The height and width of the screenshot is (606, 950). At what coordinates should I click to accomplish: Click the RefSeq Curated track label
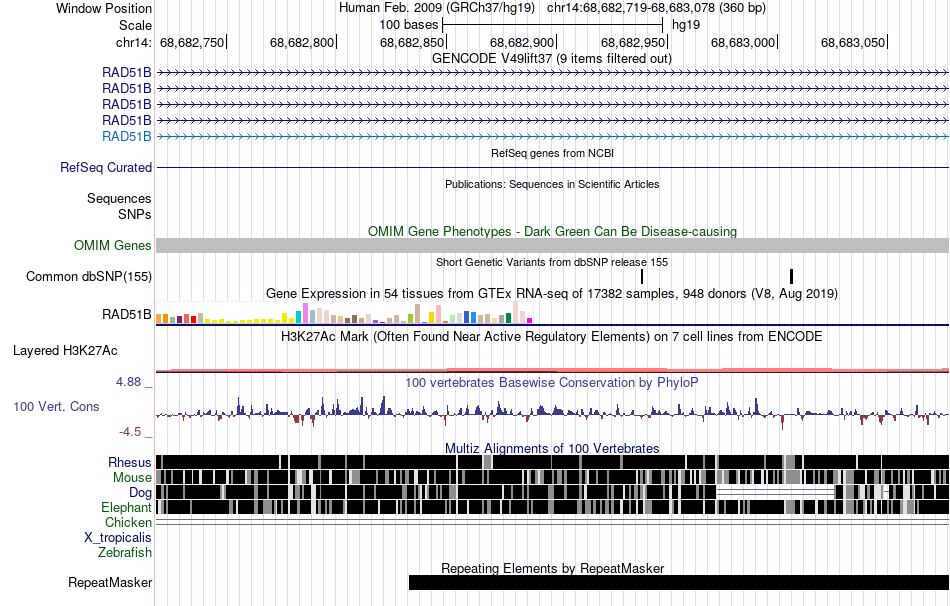[106, 167]
